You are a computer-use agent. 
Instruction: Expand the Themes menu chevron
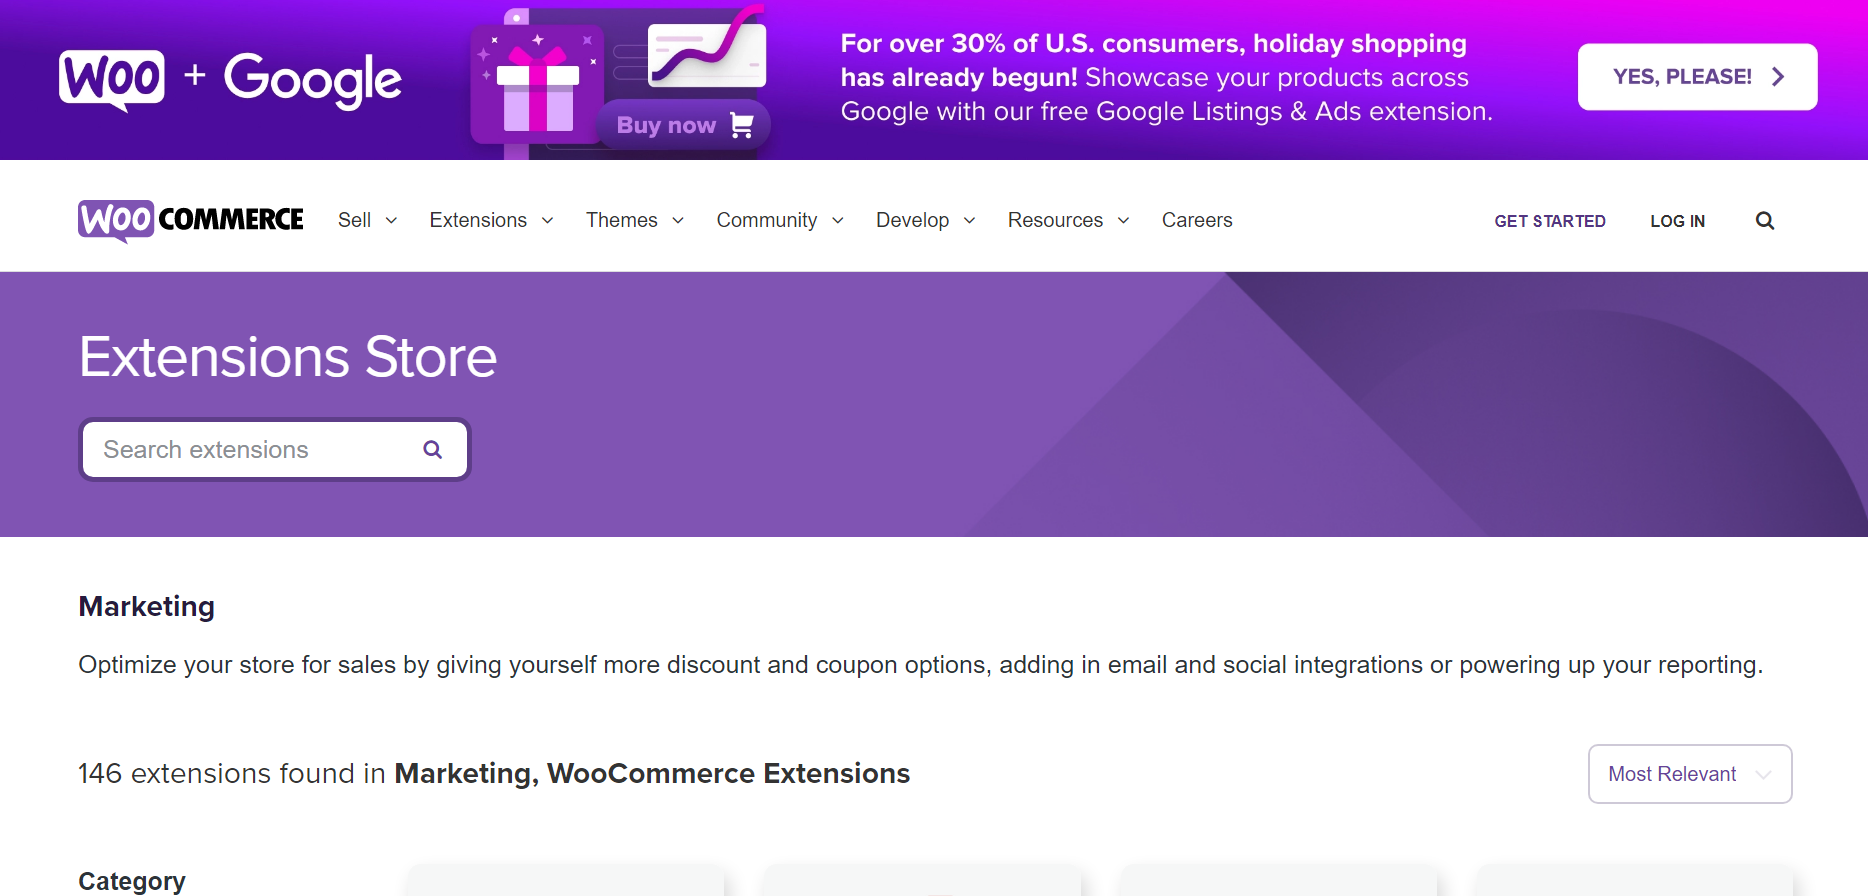678,221
